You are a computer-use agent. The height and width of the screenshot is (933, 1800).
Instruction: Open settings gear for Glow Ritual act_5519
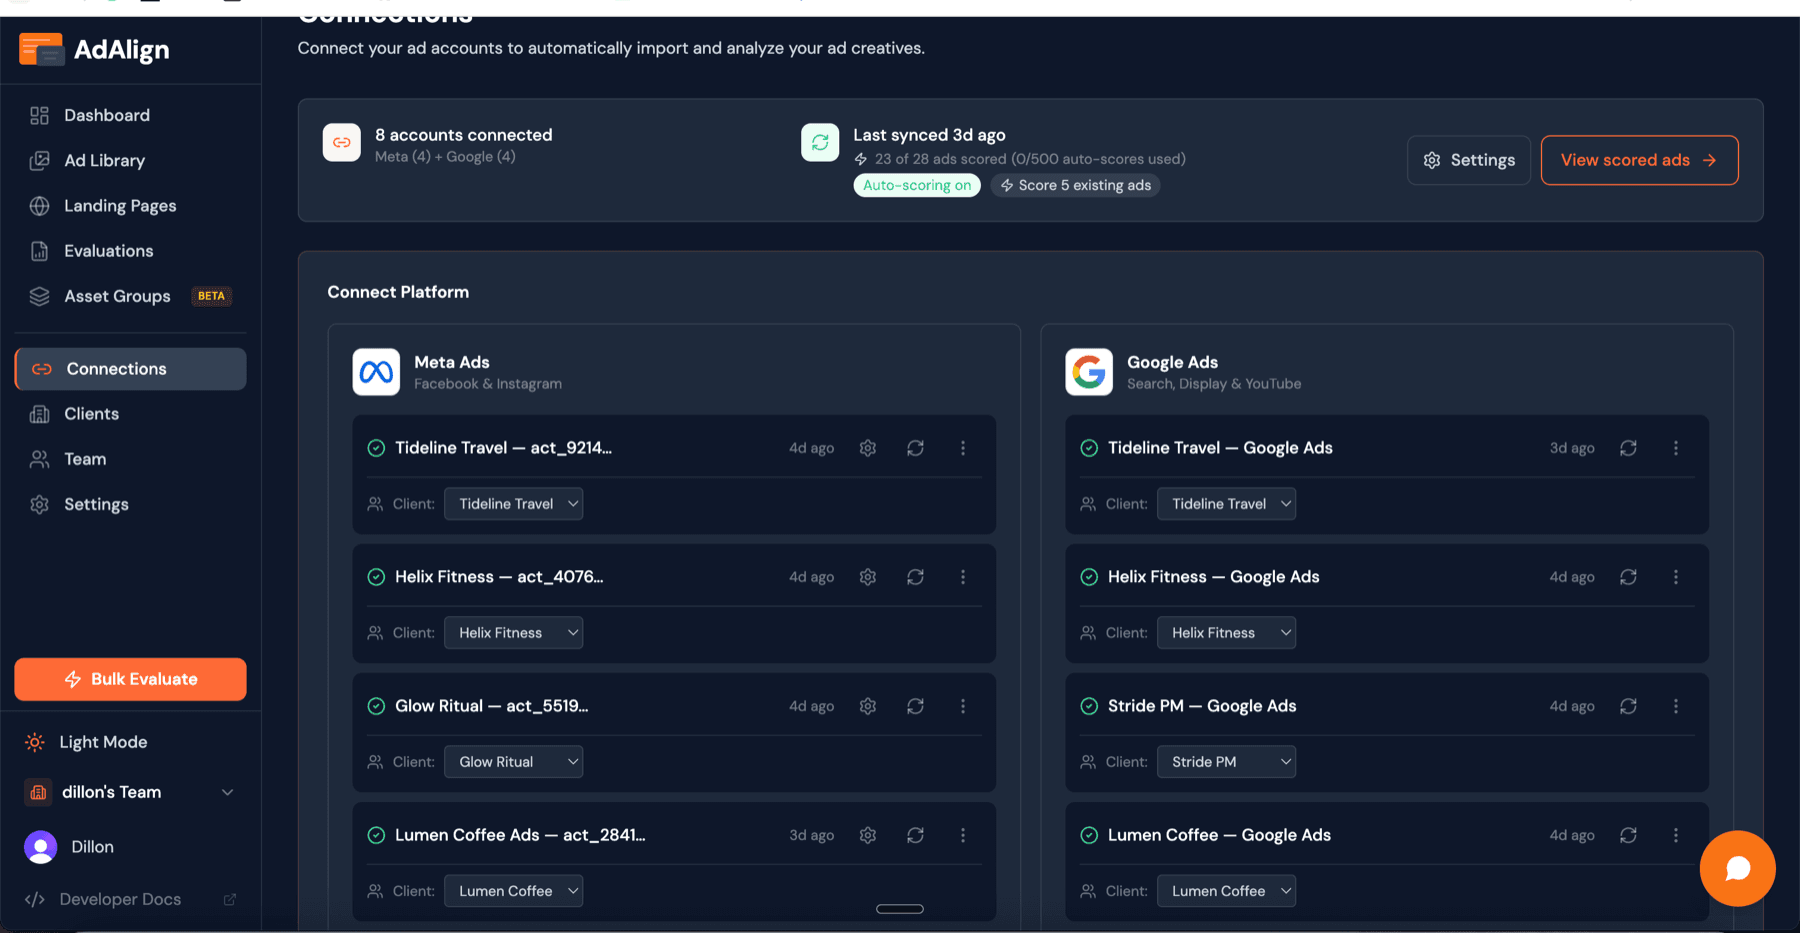point(868,706)
